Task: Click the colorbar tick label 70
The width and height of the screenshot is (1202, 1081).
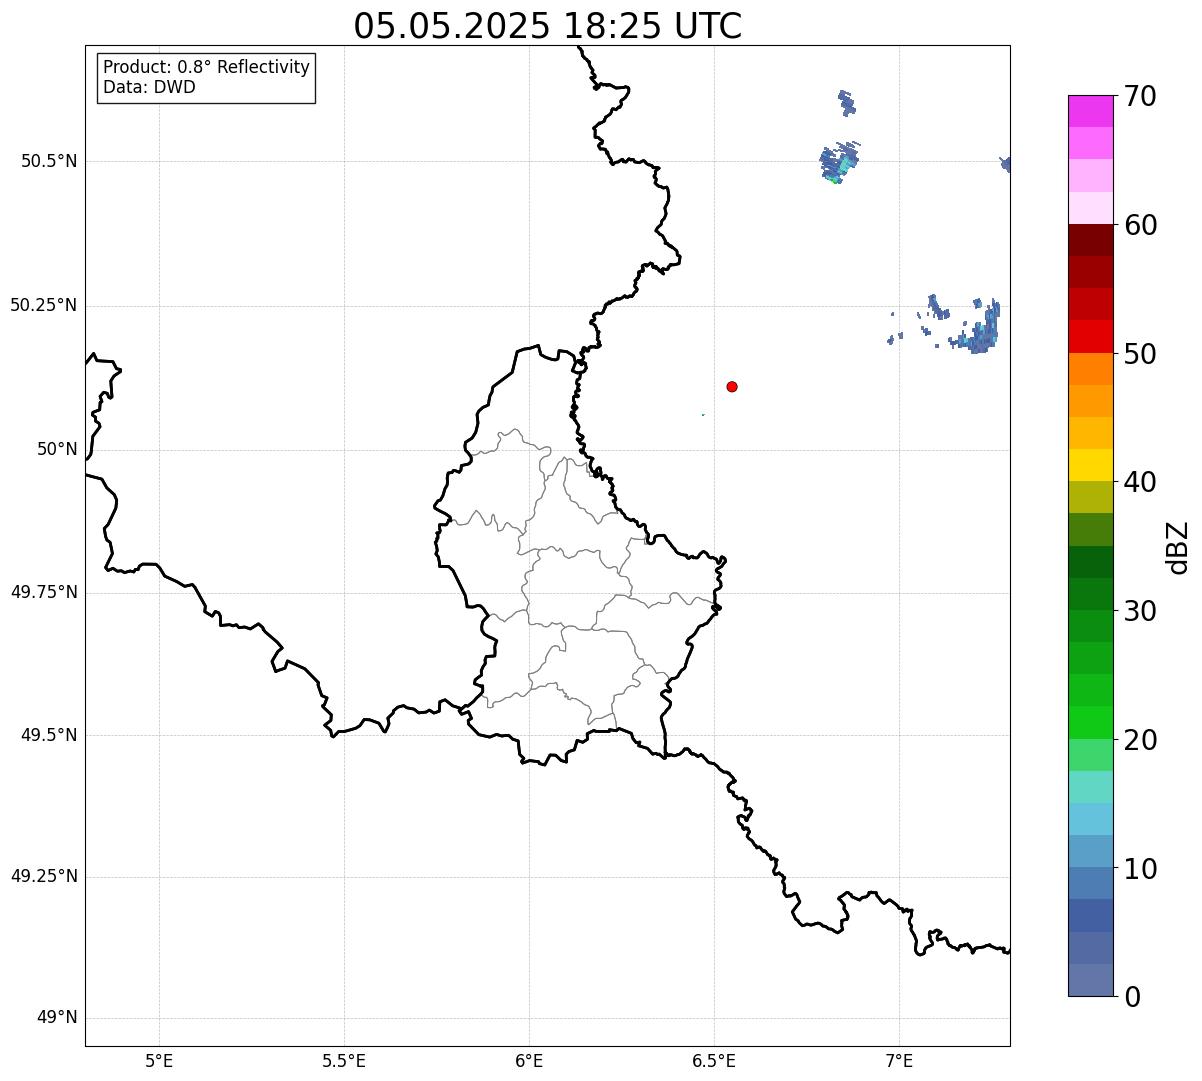Action: coord(1140,96)
